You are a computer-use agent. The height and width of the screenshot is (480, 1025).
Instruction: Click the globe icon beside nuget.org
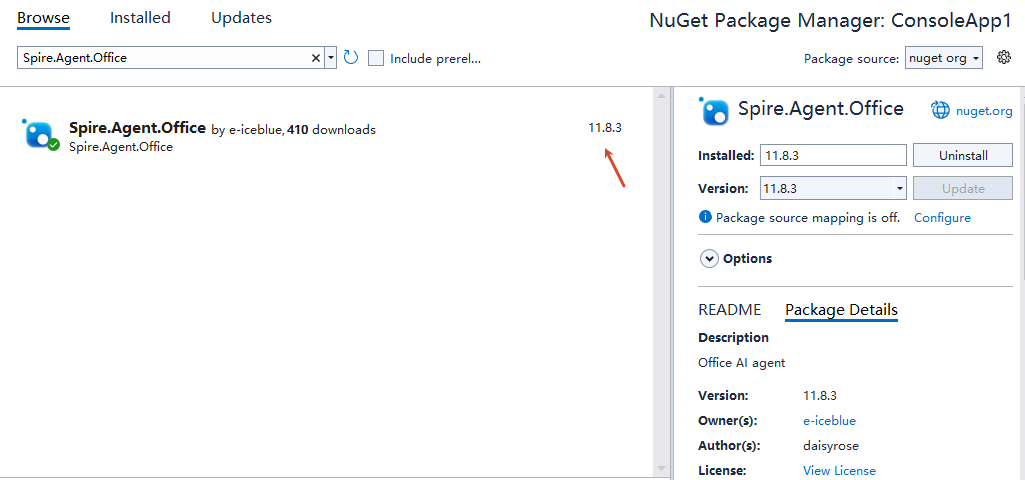click(940, 111)
